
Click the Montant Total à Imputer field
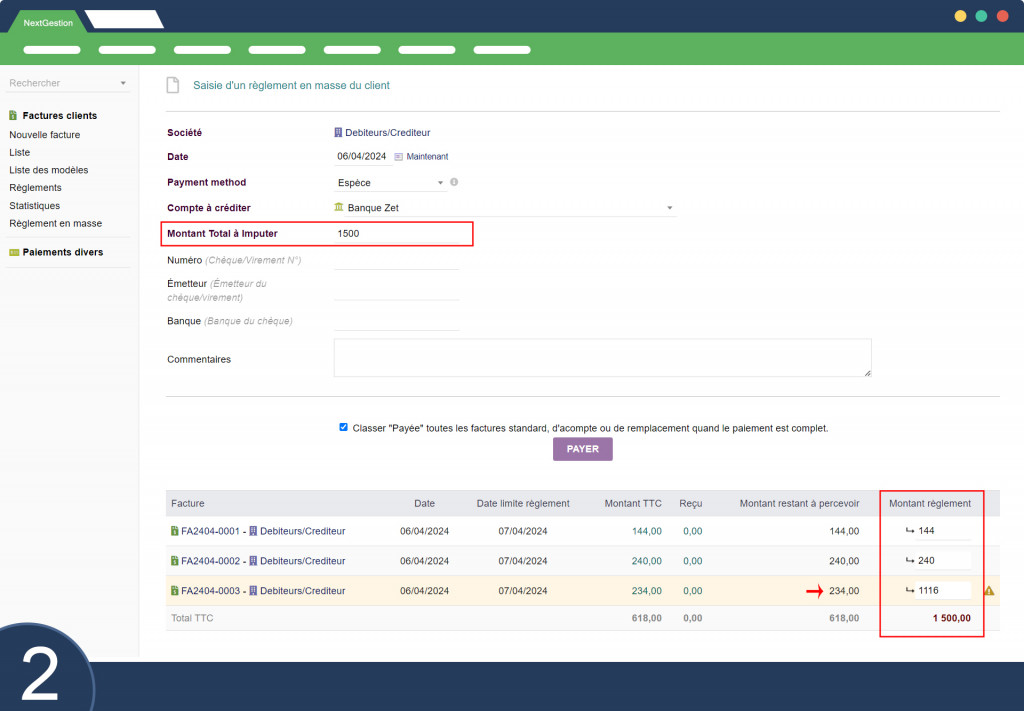(x=400, y=234)
